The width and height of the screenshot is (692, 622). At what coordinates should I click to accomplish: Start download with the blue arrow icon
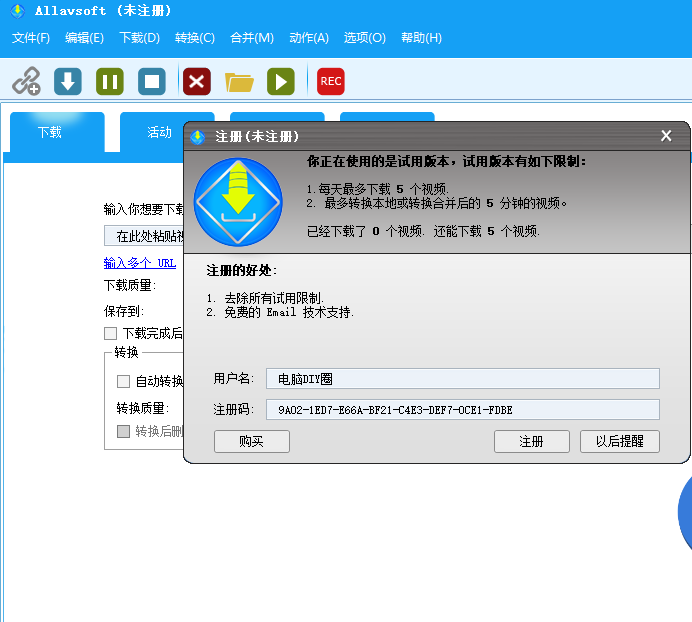coord(68,81)
